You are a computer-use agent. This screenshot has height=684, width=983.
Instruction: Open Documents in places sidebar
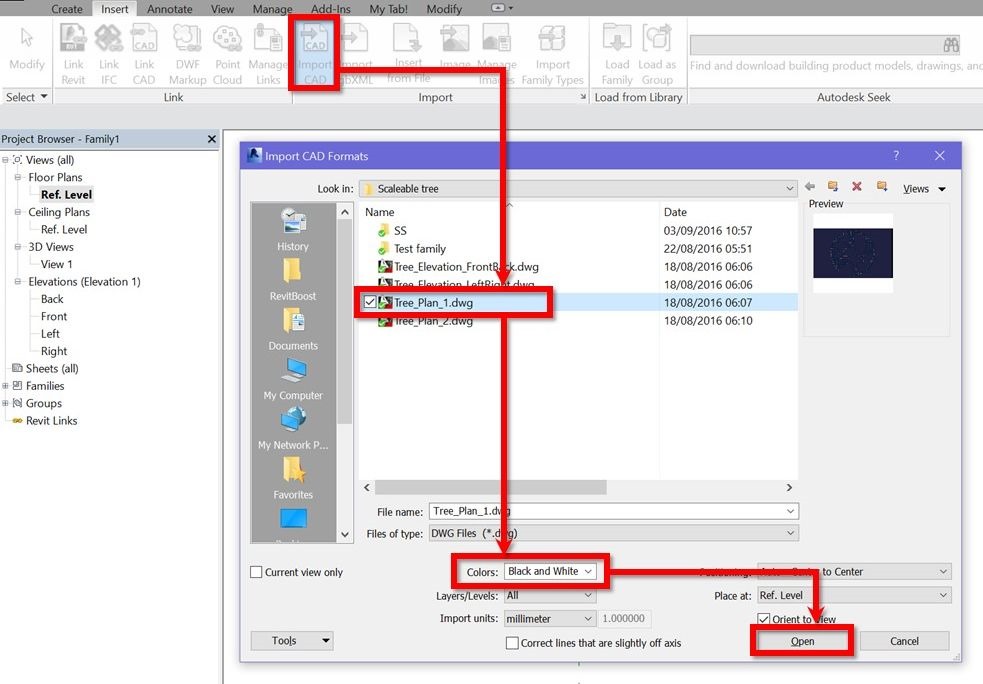pos(293,329)
